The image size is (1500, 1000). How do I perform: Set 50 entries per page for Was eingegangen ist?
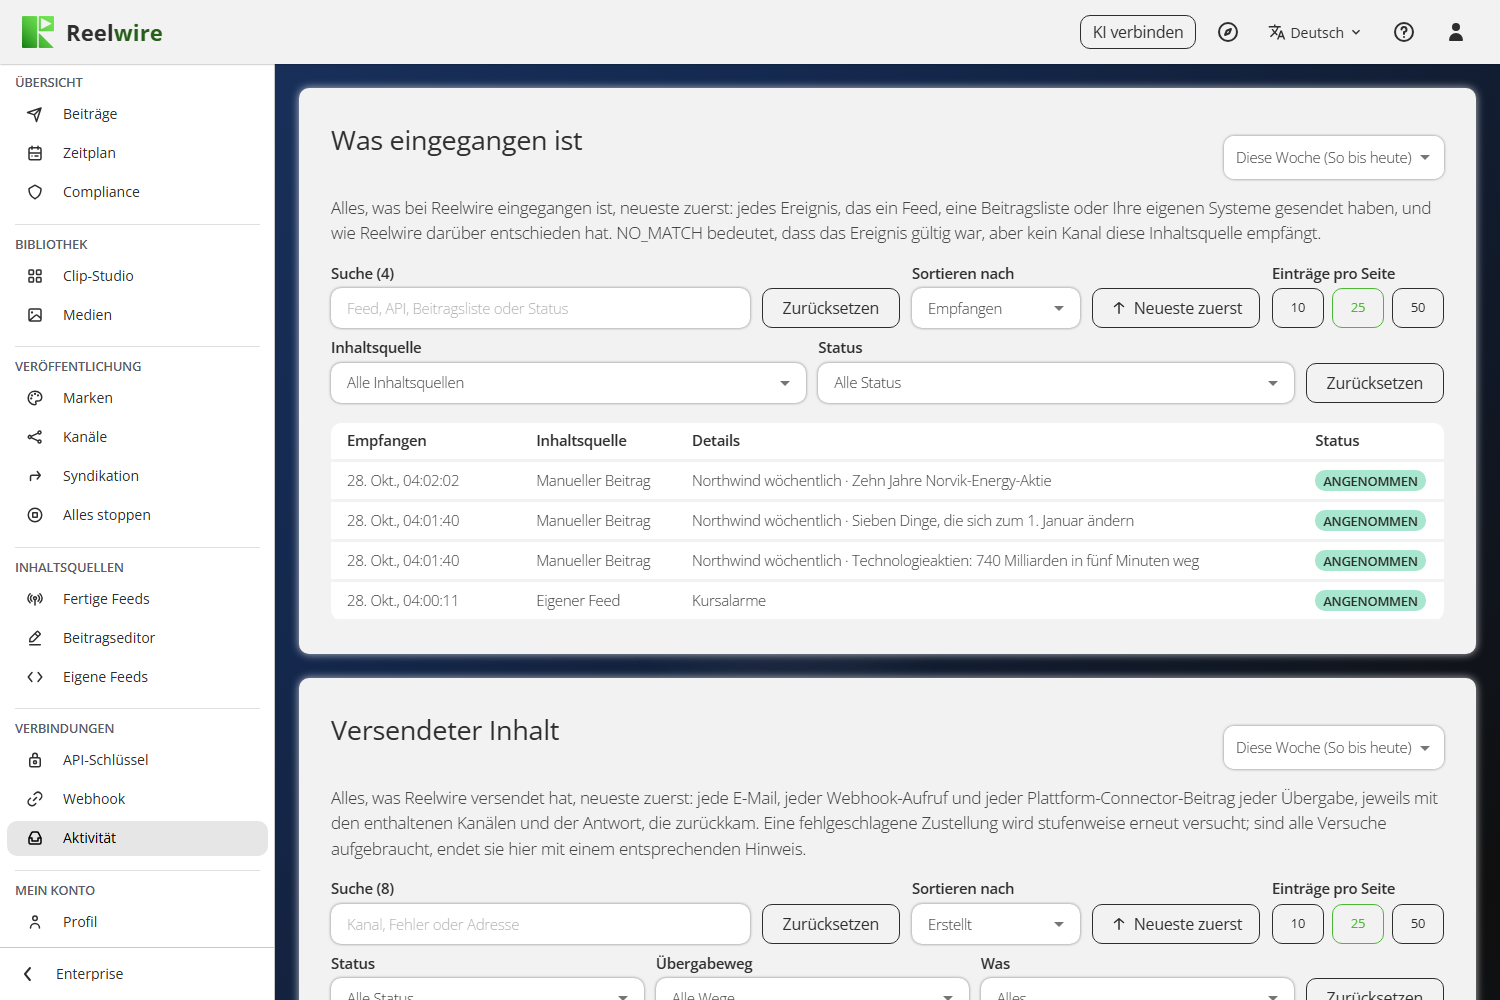click(x=1418, y=308)
